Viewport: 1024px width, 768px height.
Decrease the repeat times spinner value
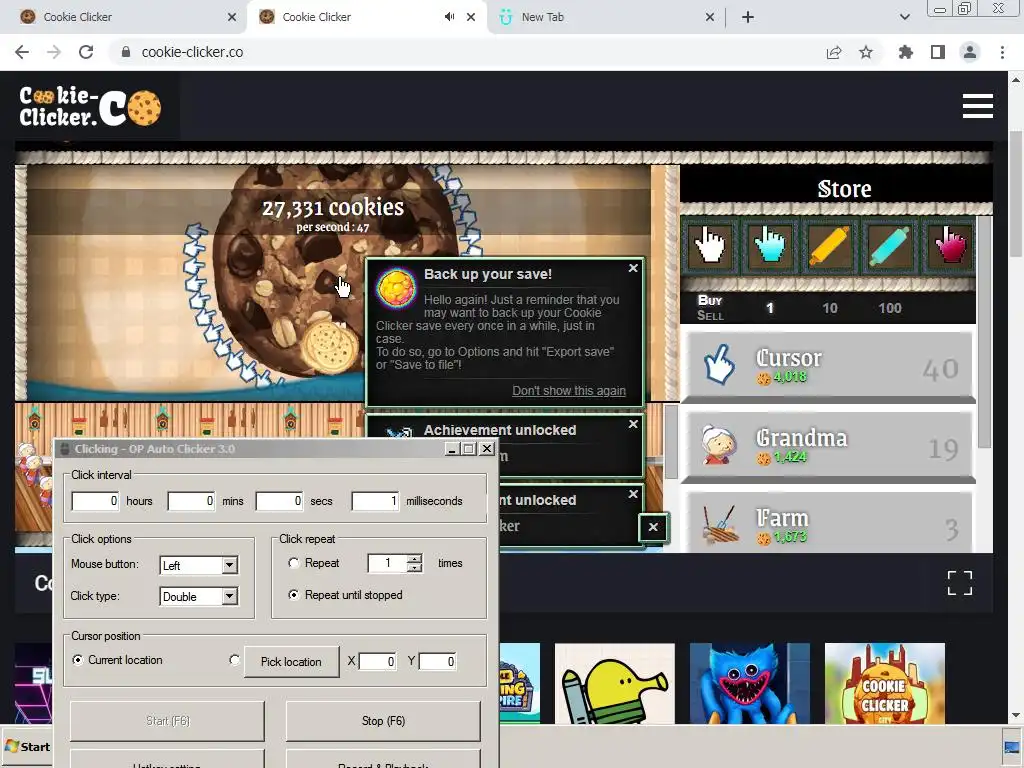pos(414,568)
